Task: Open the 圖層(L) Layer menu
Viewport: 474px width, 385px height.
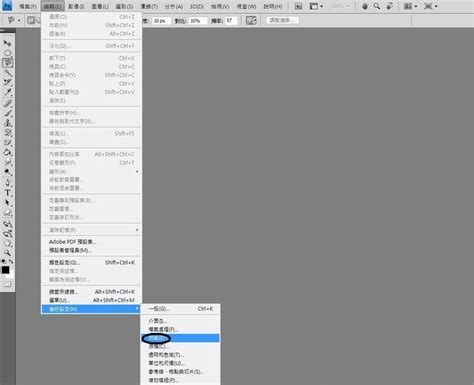Action: (100, 6)
